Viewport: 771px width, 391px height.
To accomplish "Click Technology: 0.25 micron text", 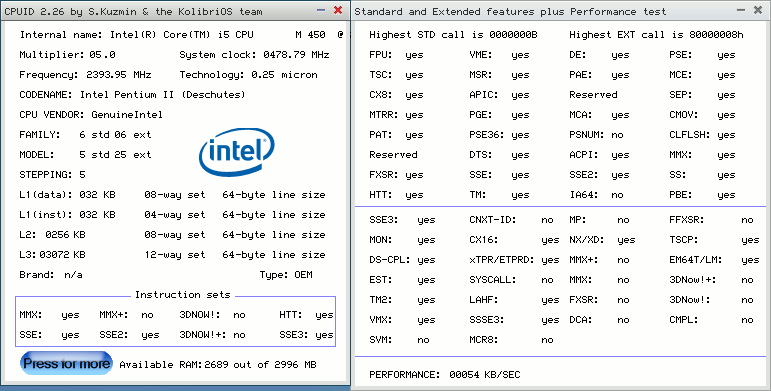I will click(x=248, y=75).
